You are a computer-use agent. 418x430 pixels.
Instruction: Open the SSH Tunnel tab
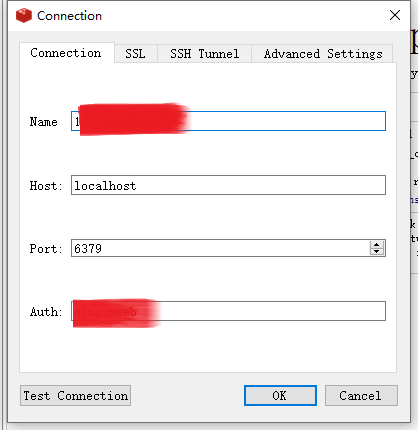(204, 54)
